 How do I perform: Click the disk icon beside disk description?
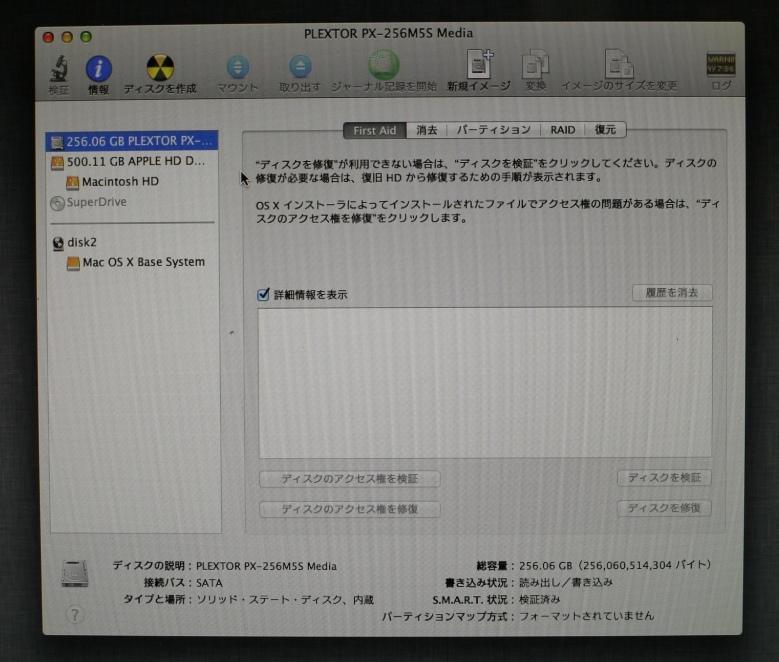click(x=75, y=573)
